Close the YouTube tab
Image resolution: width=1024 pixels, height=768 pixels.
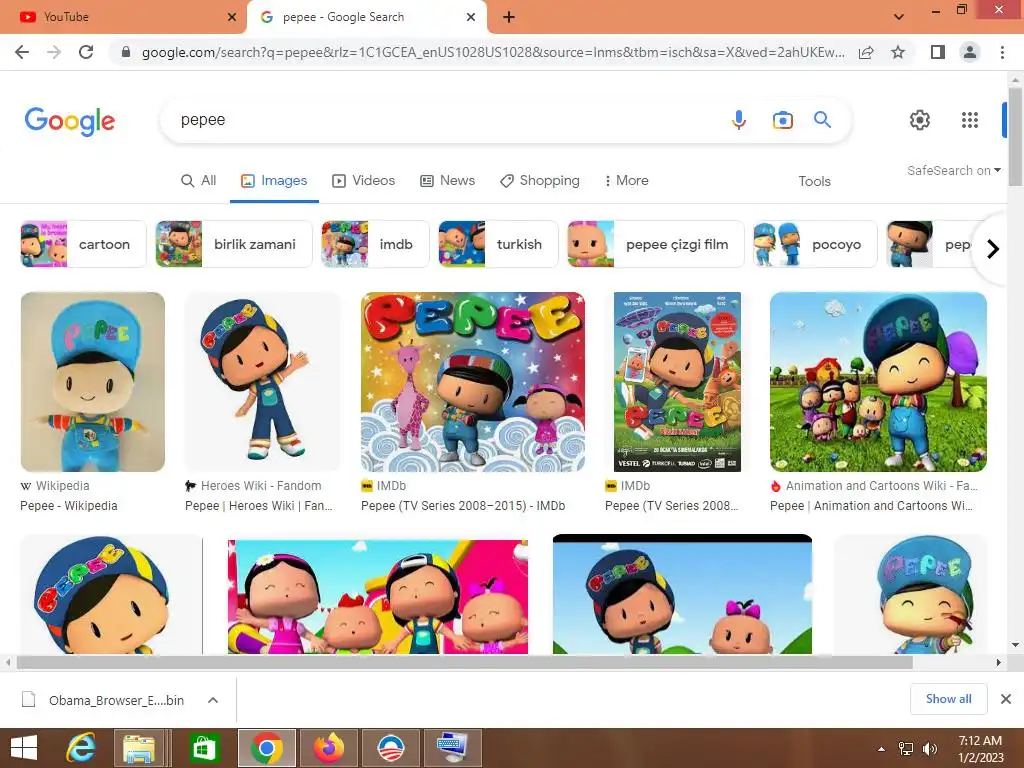[x=232, y=17]
